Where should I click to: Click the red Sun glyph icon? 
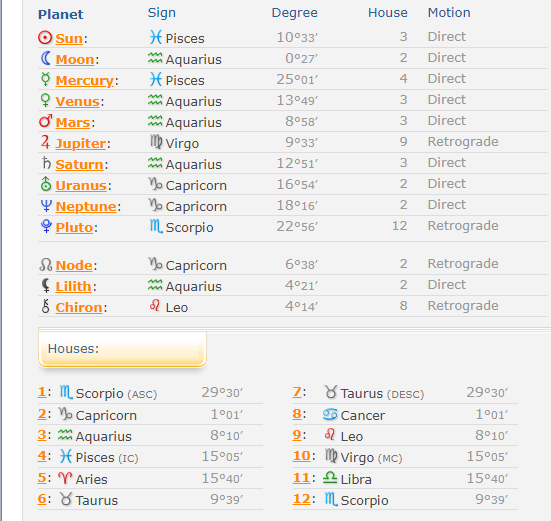(45, 37)
